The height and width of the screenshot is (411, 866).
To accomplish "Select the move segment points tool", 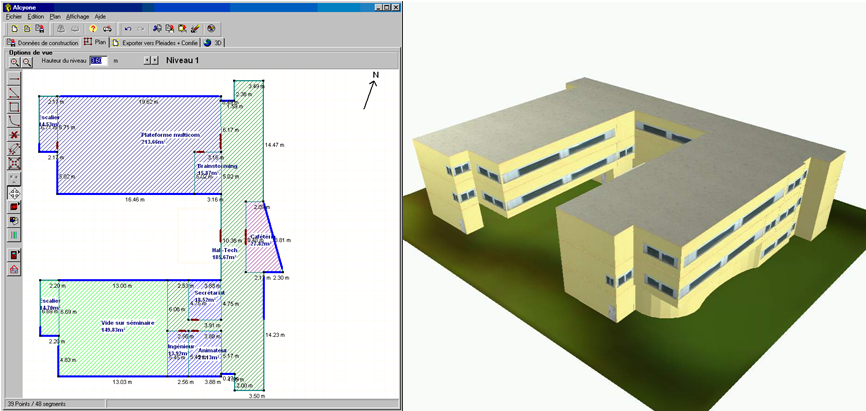I will (14, 149).
